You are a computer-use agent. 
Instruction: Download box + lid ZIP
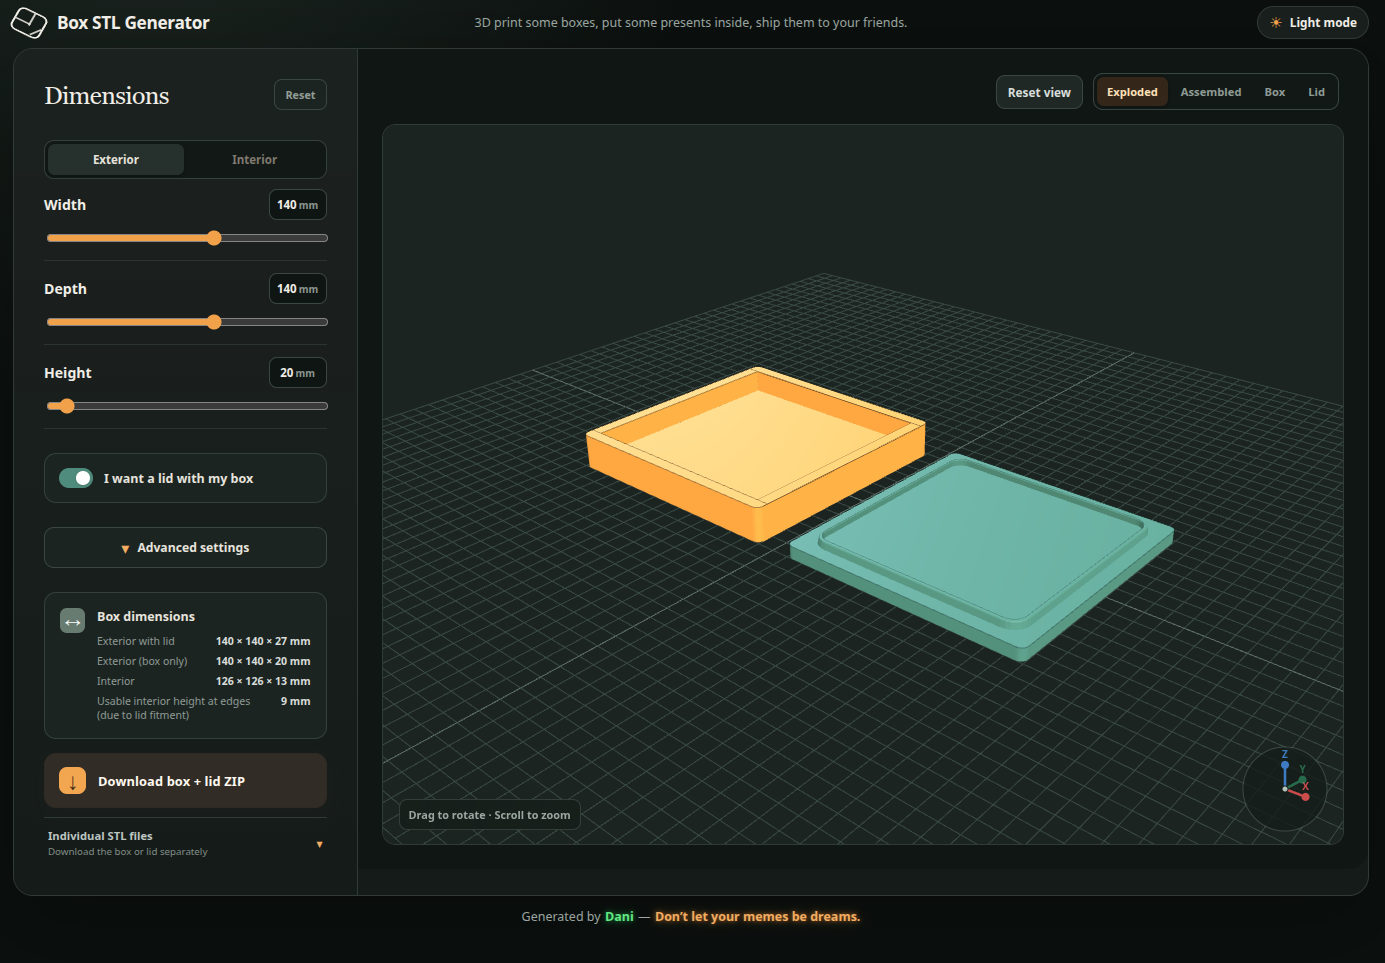(x=185, y=781)
